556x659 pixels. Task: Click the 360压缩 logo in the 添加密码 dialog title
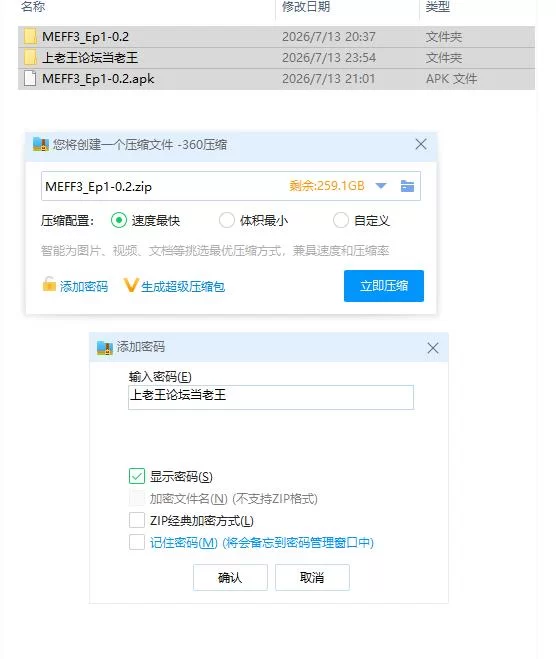coord(105,348)
